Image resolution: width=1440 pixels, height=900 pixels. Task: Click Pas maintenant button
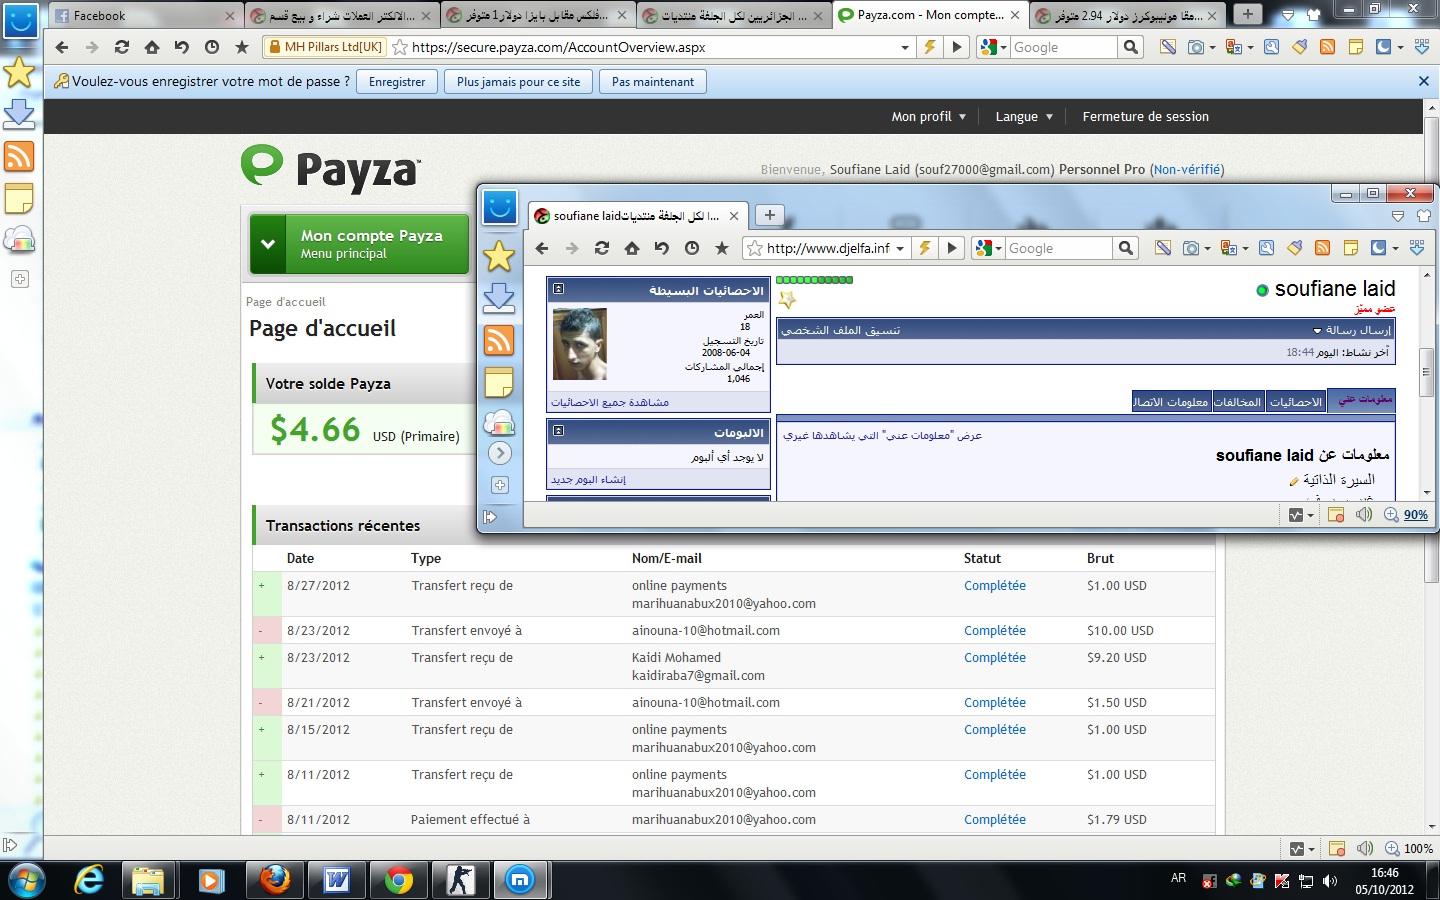[x=653, y=82]
